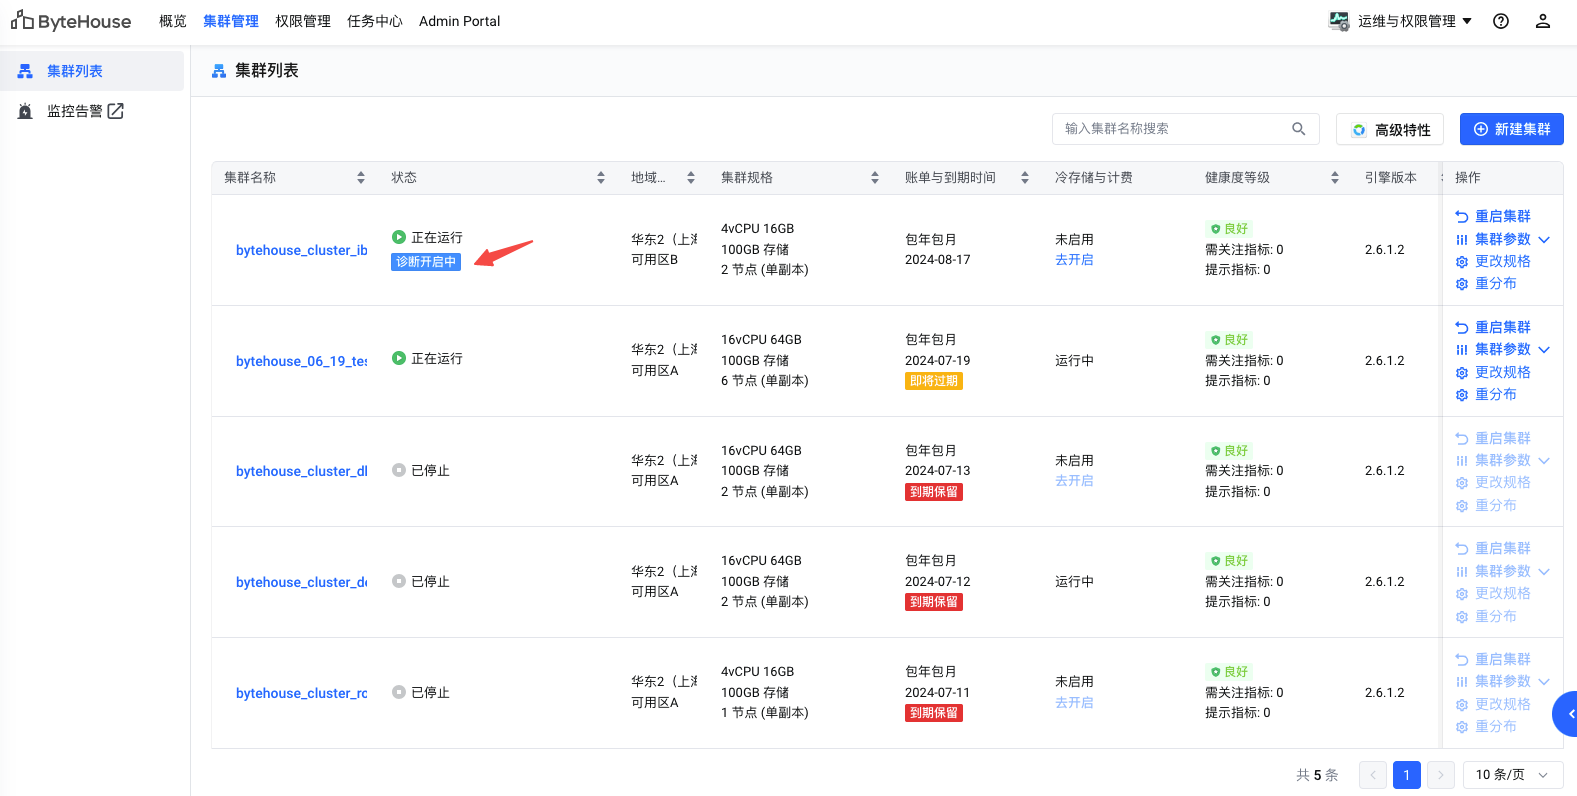Screen dimensions: 1577x796
Task: Click the 引擎版本 column header
Action: coord(1391,178)
